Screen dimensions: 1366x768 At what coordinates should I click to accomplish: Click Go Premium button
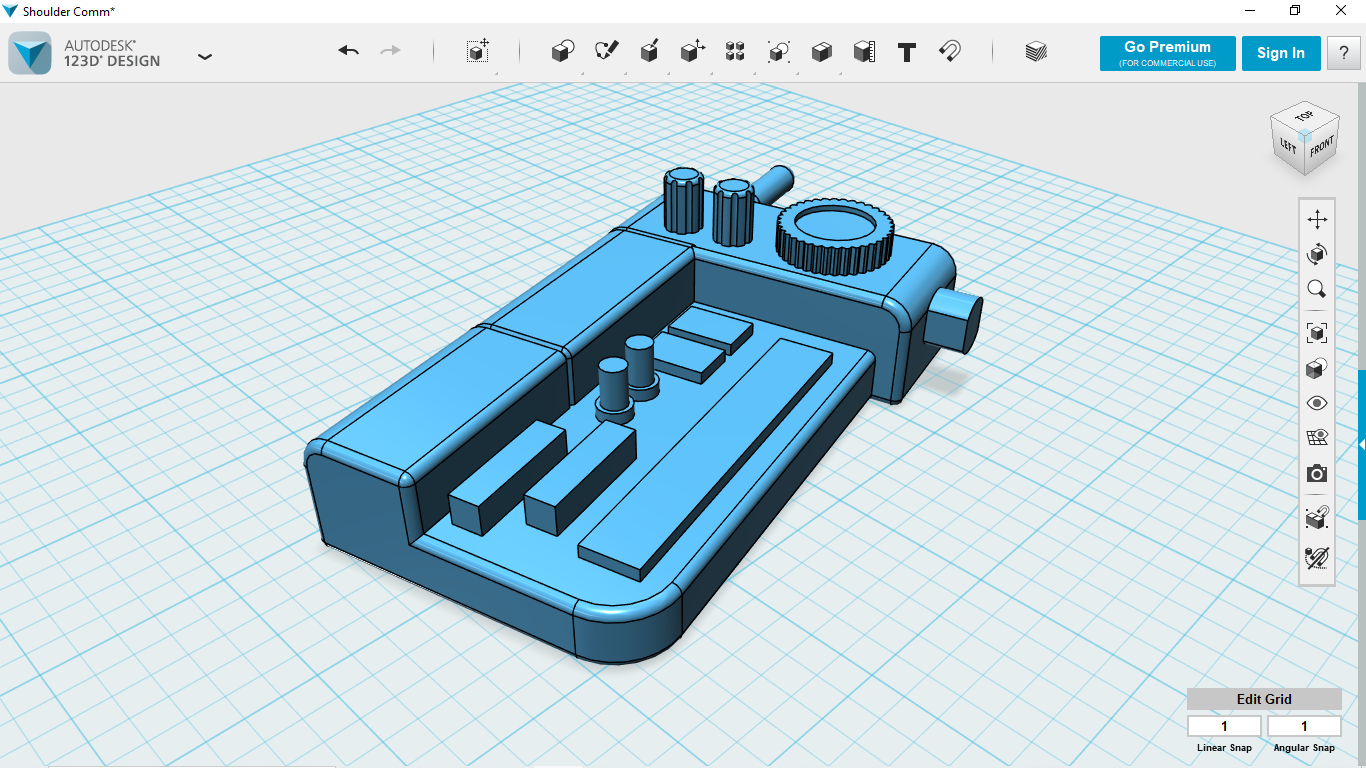[1167, 54]
